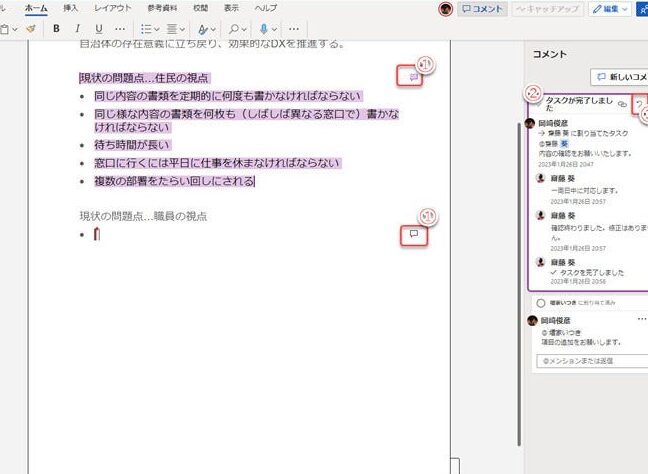Apply italic formatting
This screenshot has width=648, height=474.
coord(76,28)
